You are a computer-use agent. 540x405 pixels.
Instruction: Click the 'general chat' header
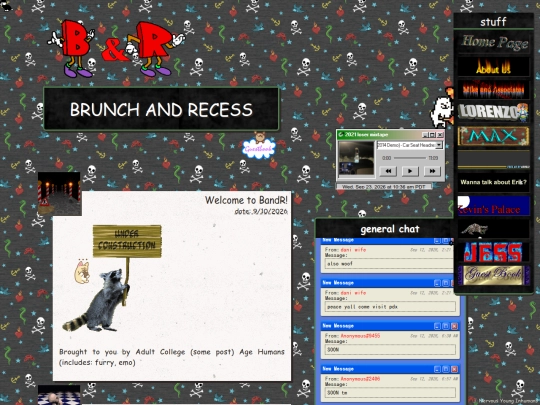pos(390,229)
